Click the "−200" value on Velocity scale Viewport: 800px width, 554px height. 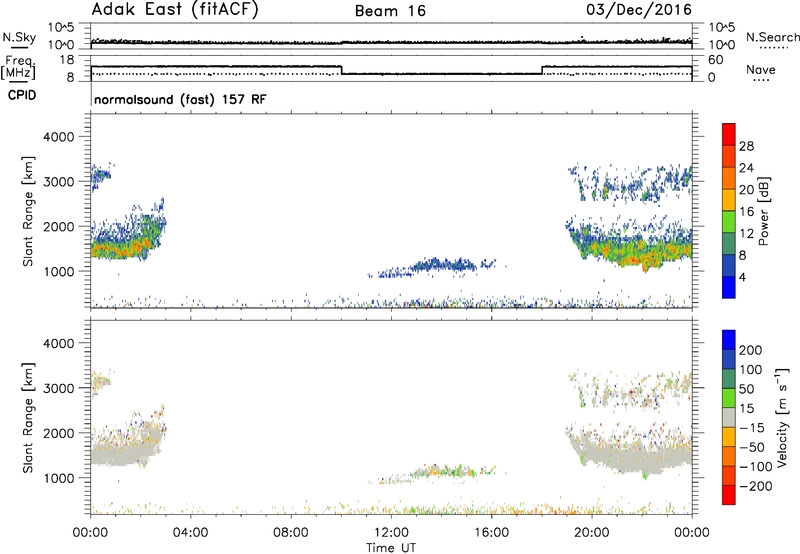756,486
